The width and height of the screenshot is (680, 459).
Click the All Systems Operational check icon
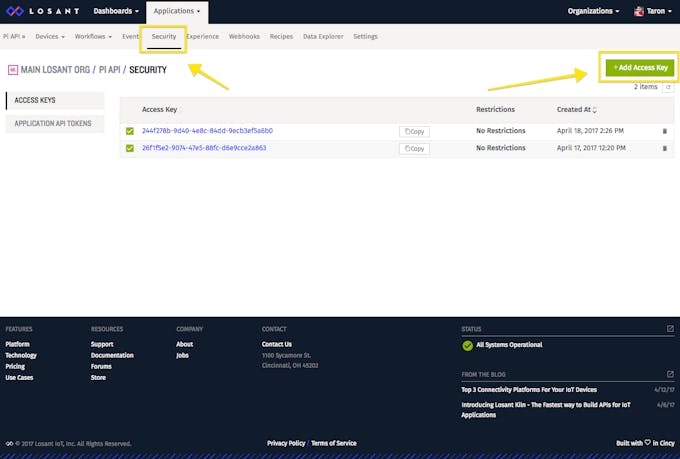coord(468,345)
